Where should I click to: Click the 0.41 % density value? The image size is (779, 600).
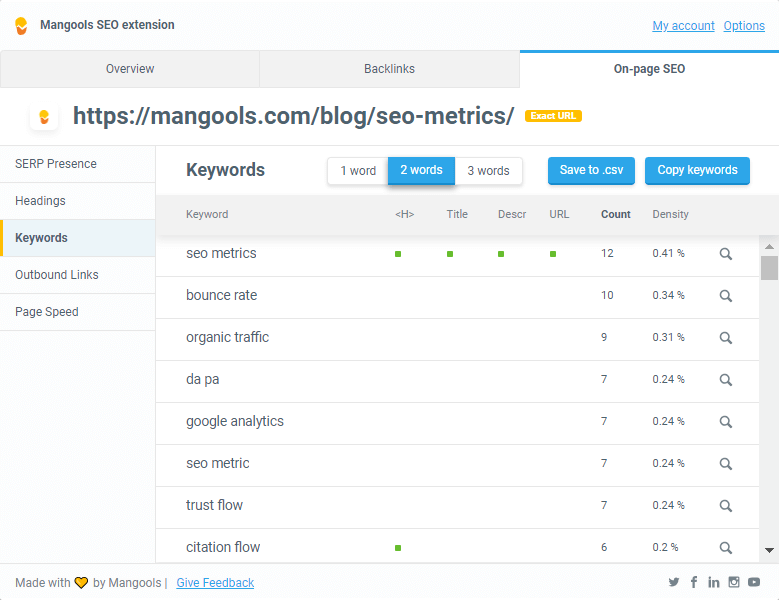668,253
